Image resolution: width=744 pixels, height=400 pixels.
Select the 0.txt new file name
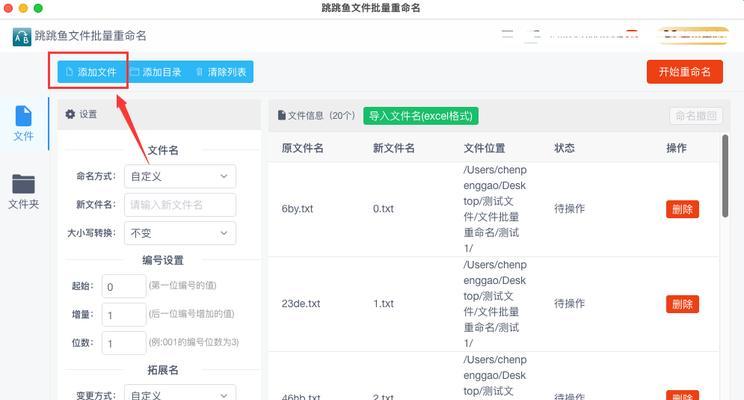(x=383, y=209)
